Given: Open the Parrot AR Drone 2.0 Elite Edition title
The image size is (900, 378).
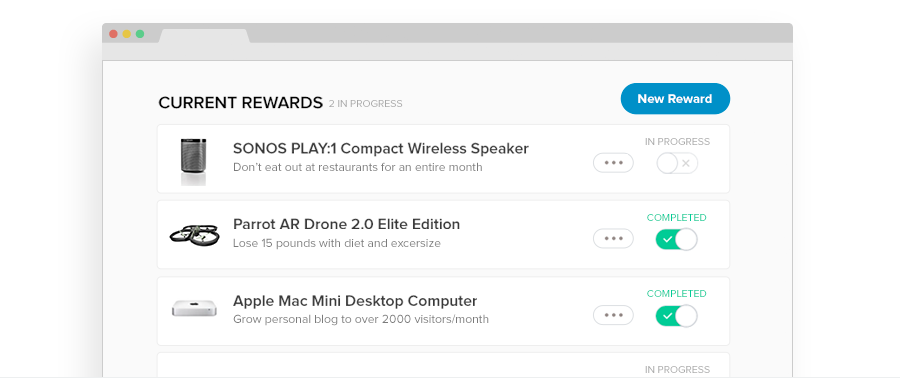Looking at the screenshot, I should click(347, 224).
